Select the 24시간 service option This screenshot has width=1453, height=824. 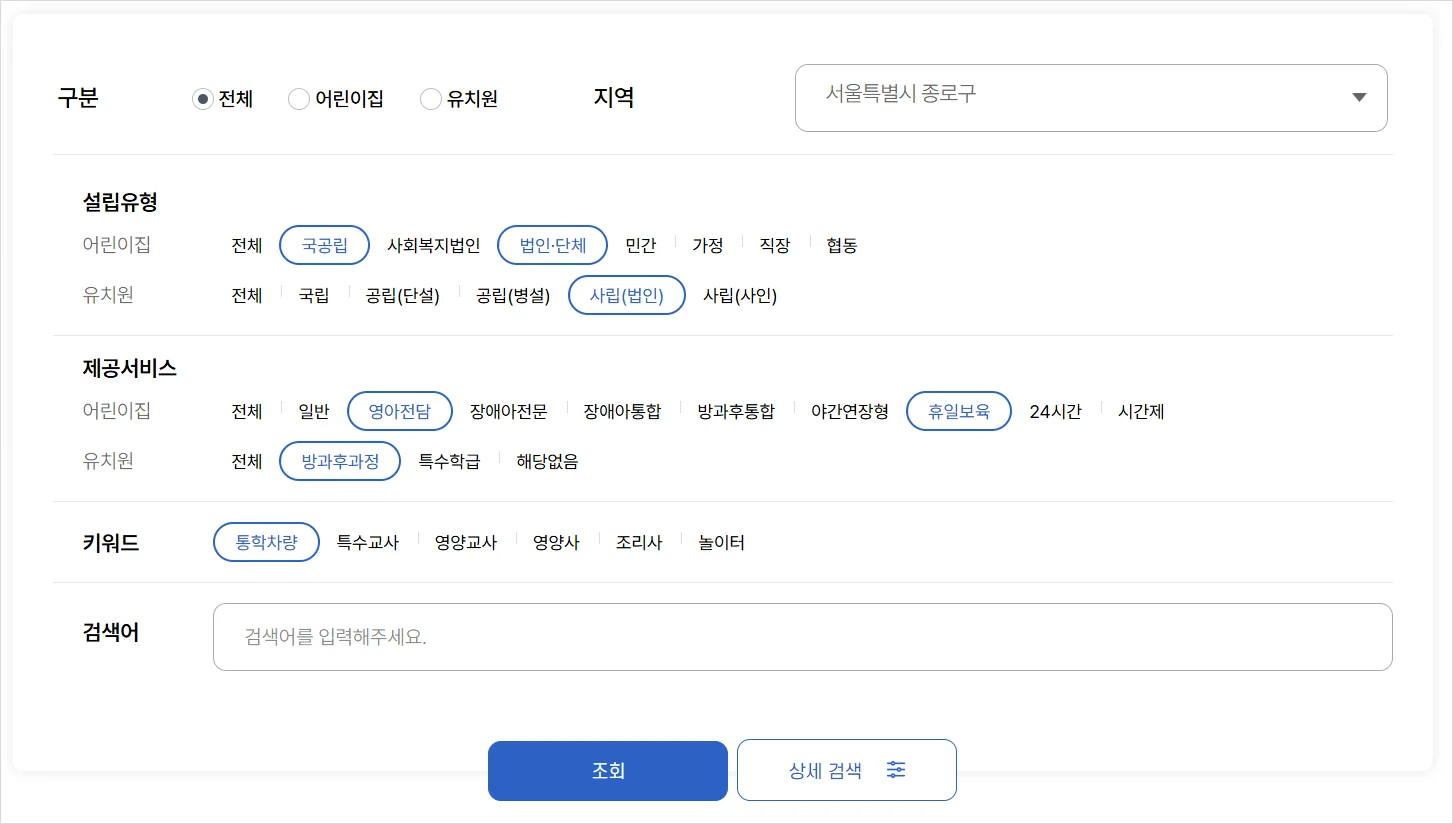(1055, 411)
